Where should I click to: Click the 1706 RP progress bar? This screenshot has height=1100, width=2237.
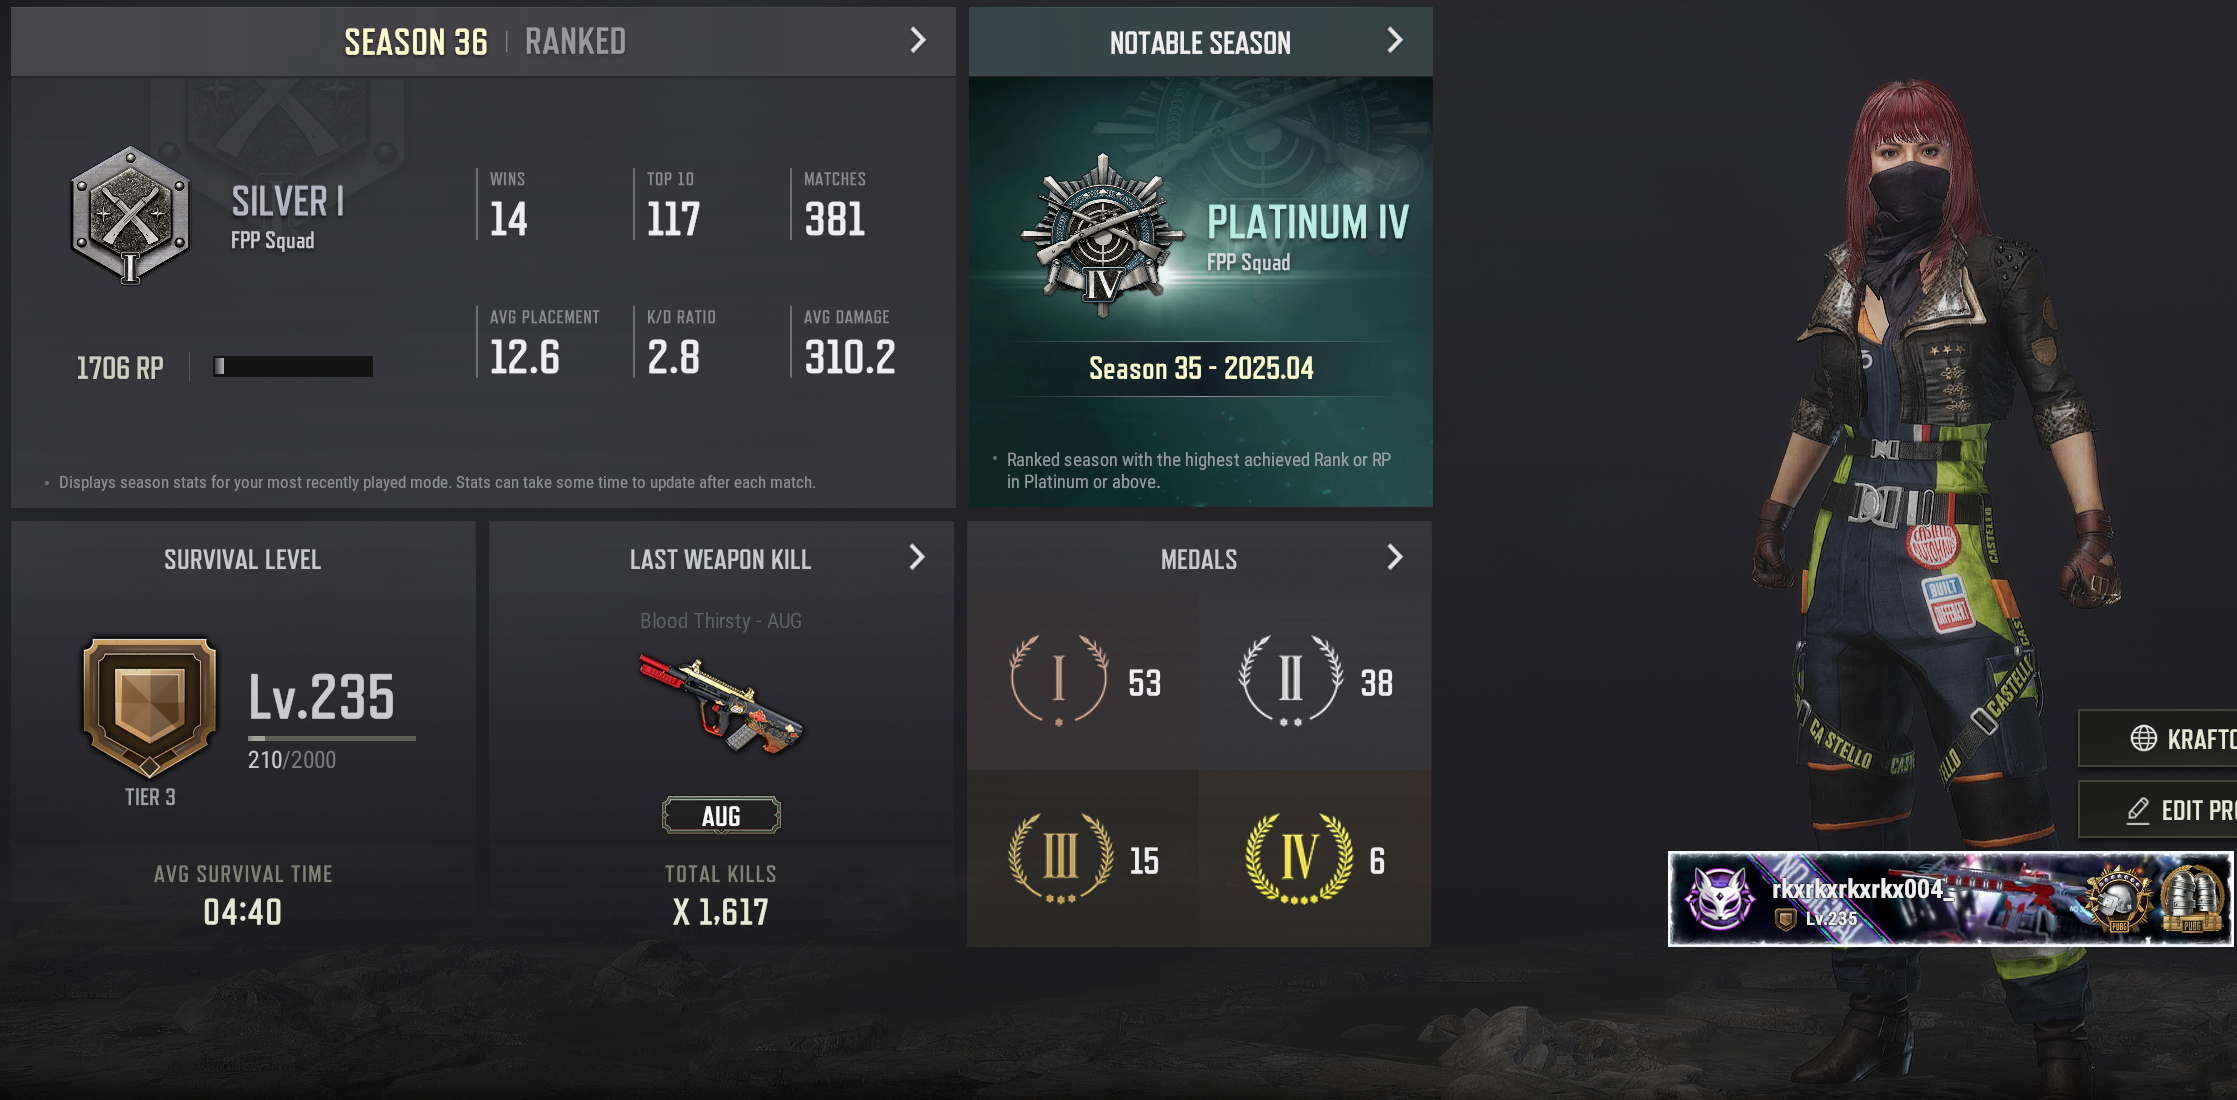click(293, 367)
